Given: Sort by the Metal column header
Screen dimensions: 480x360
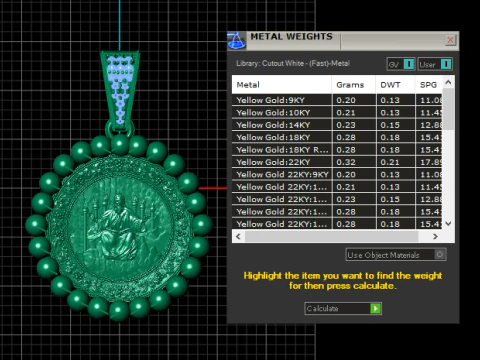Looking at the screenshot, I should [x=282, y=85].
